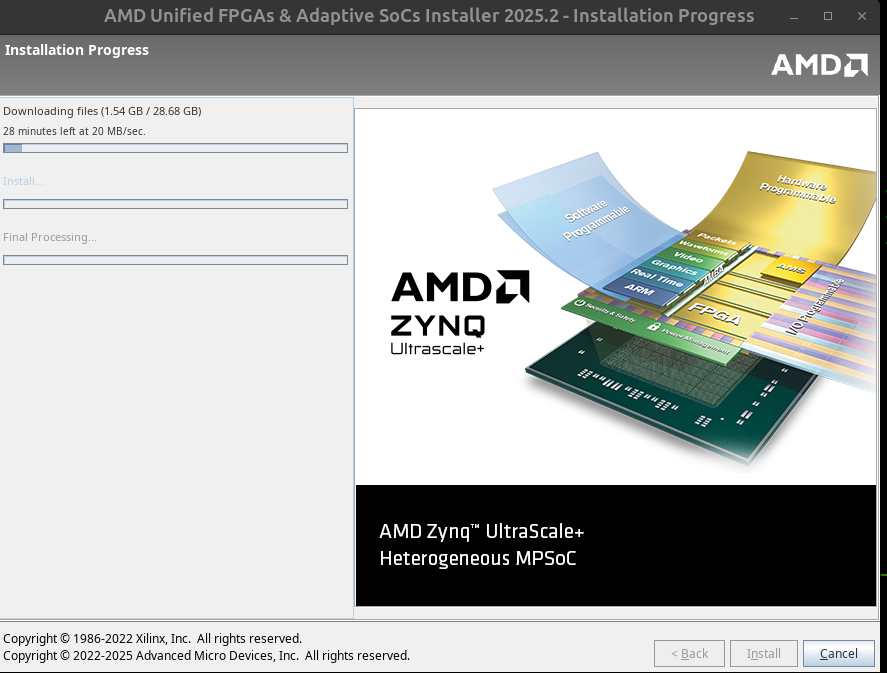887x673 pixels.
Task: Click the AMD logo in the header
Action: point(819,65)
